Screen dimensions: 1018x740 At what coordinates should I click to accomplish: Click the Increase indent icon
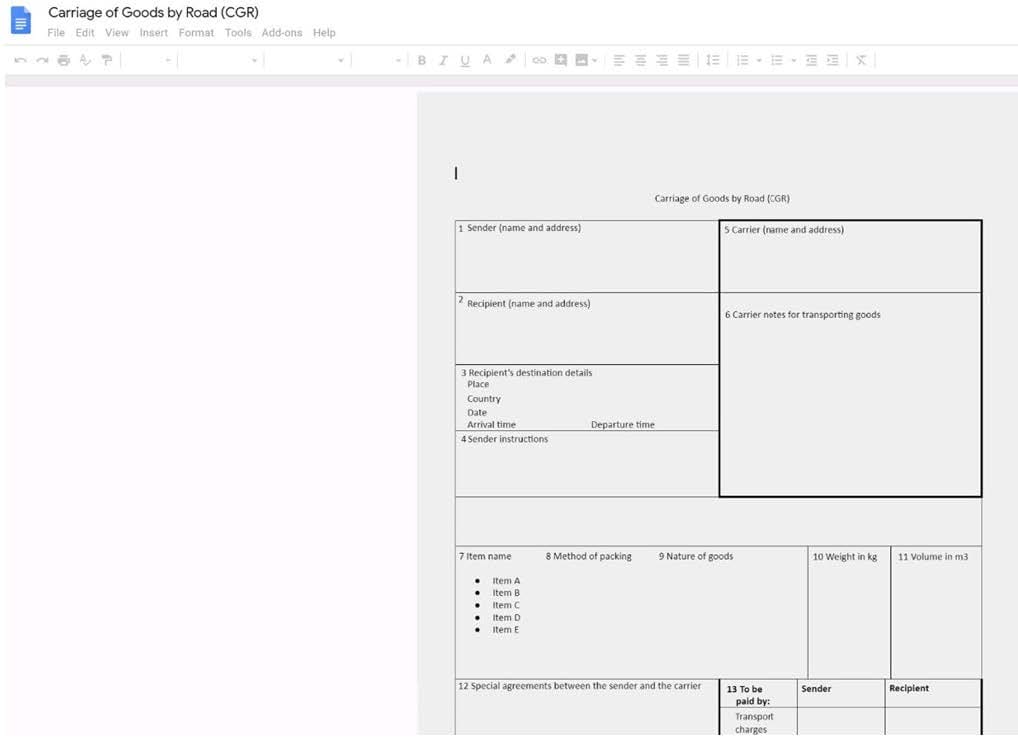832,61
